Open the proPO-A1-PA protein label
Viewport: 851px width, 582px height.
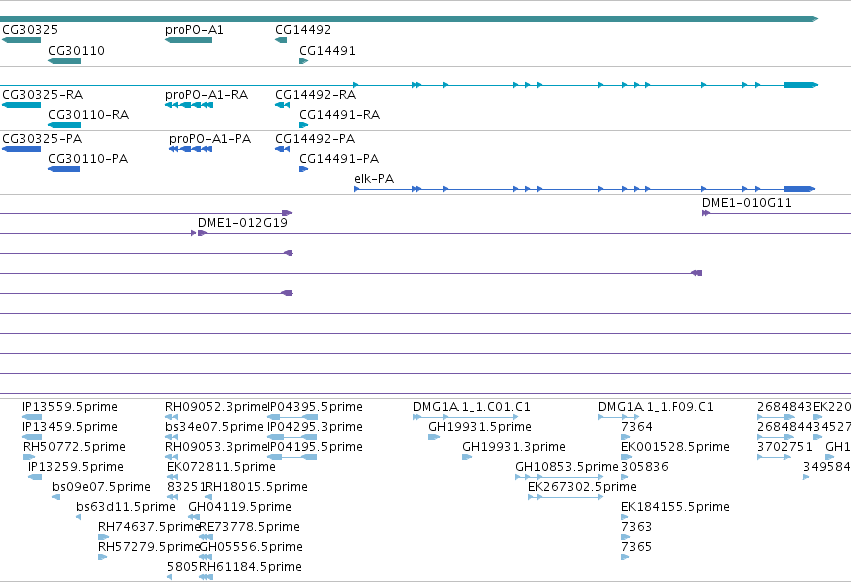(x=210, y=139)
